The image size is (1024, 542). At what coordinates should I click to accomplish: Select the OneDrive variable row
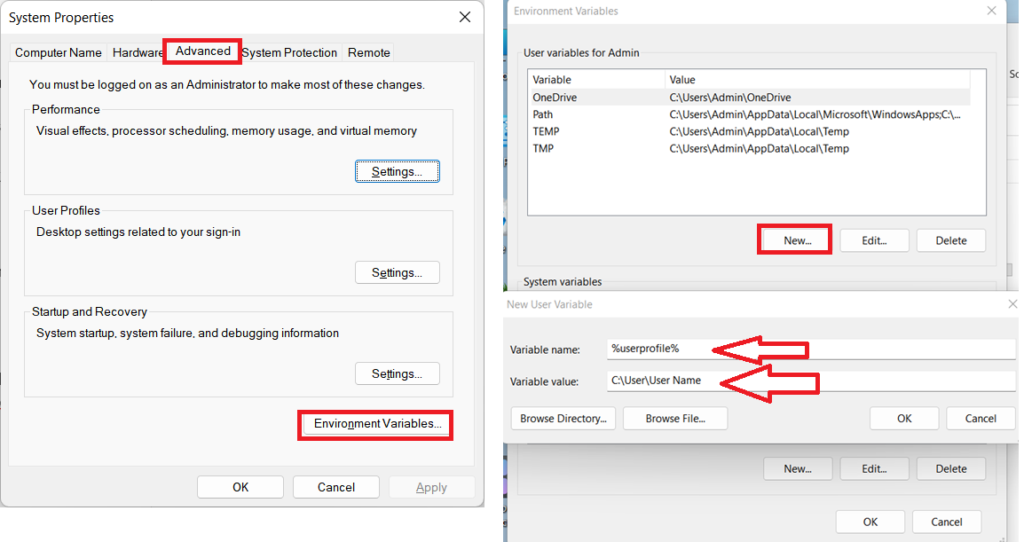point(750,97)
